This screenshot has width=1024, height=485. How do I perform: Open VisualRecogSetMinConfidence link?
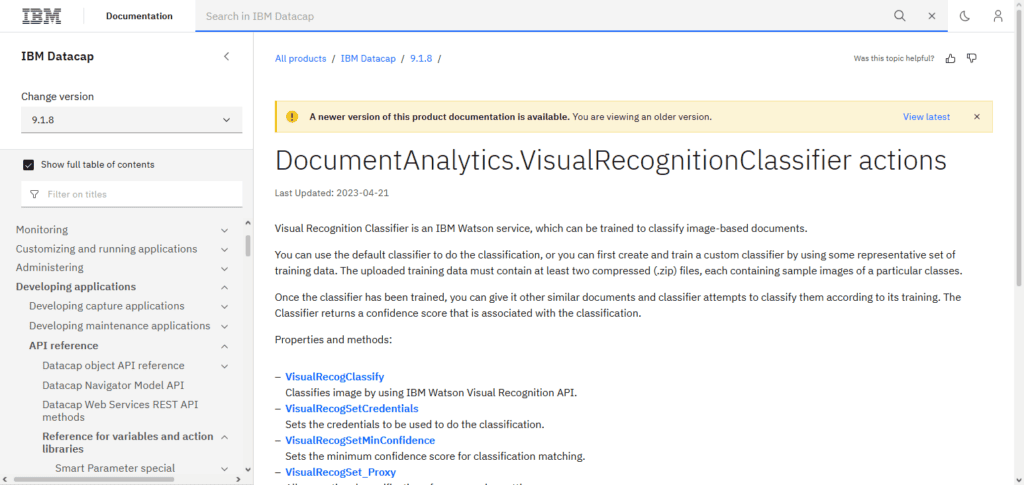360,440
